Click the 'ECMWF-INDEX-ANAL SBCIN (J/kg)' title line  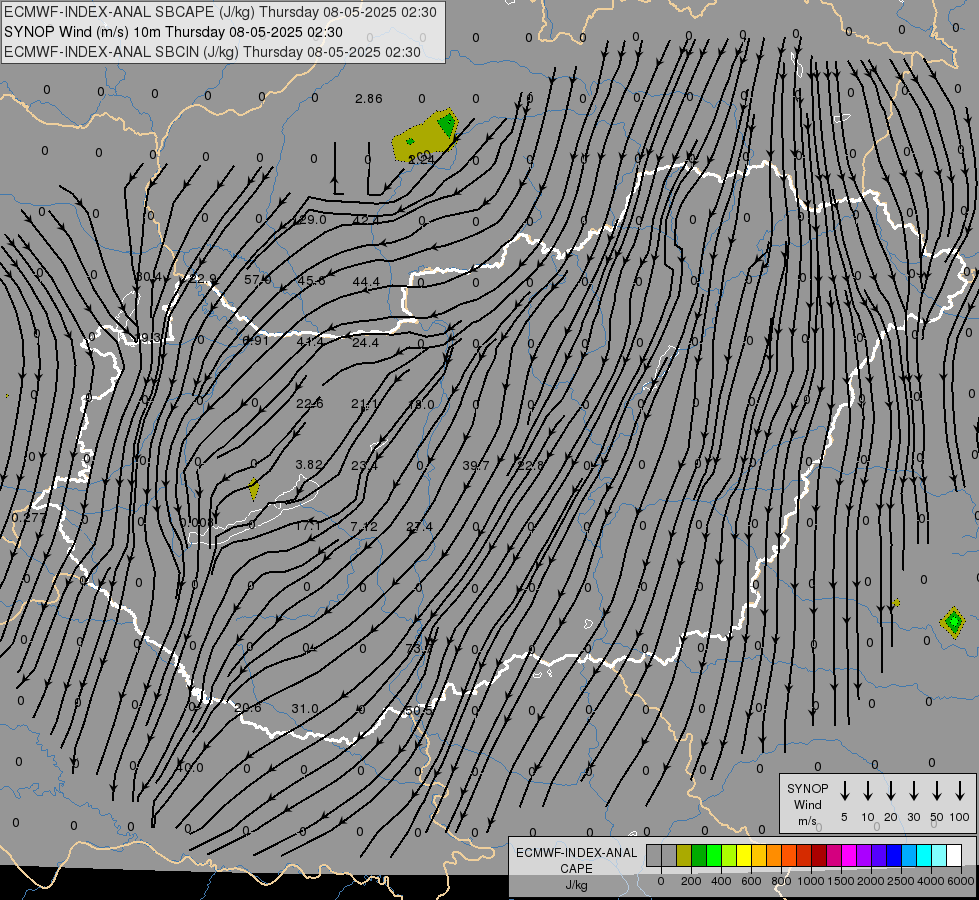pos(212,52)
